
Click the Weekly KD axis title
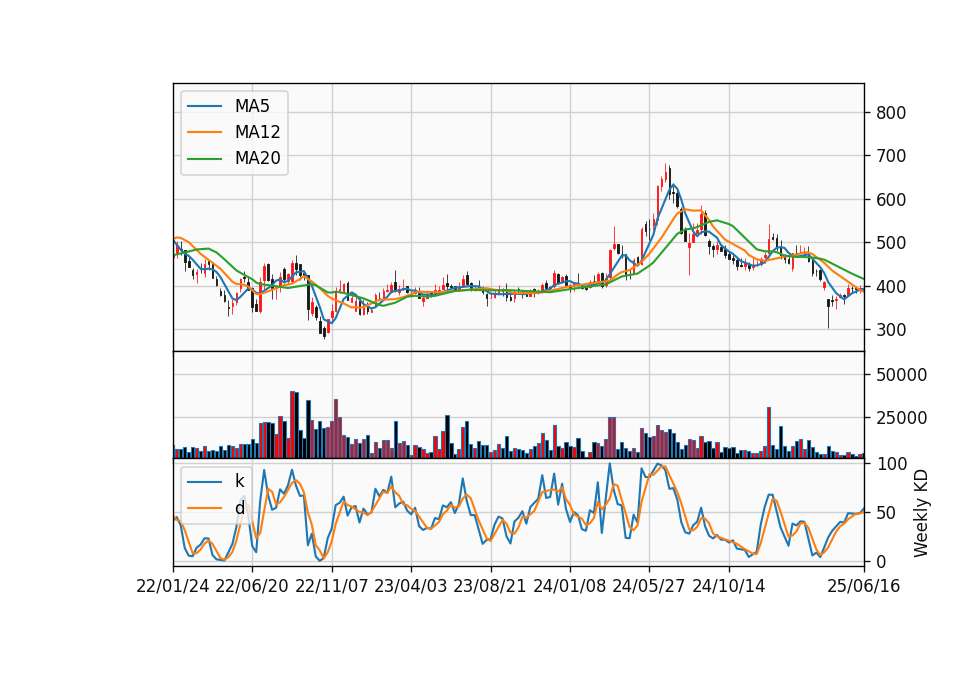pos(921,514)
